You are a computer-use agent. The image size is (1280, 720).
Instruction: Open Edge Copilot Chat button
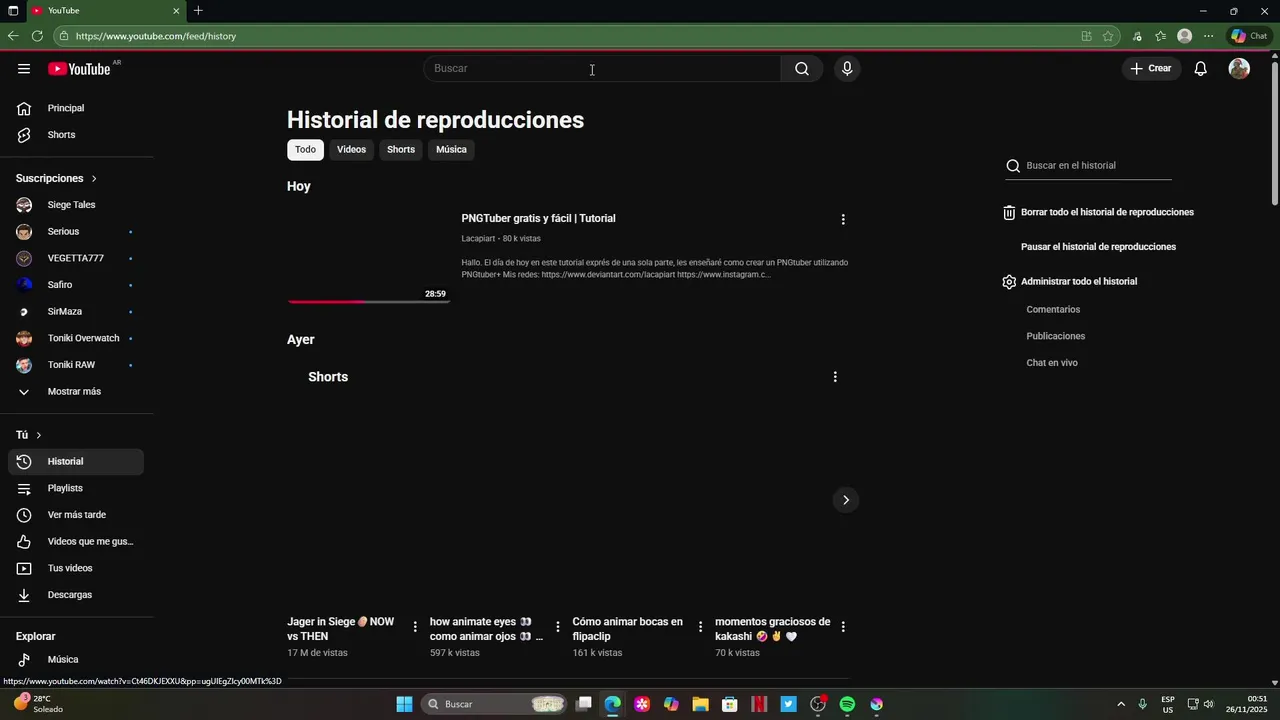coord(1249,36)
